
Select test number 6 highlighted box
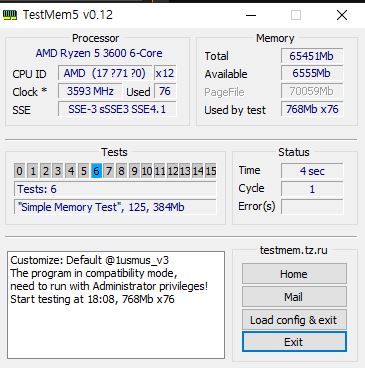click(96, 171)
